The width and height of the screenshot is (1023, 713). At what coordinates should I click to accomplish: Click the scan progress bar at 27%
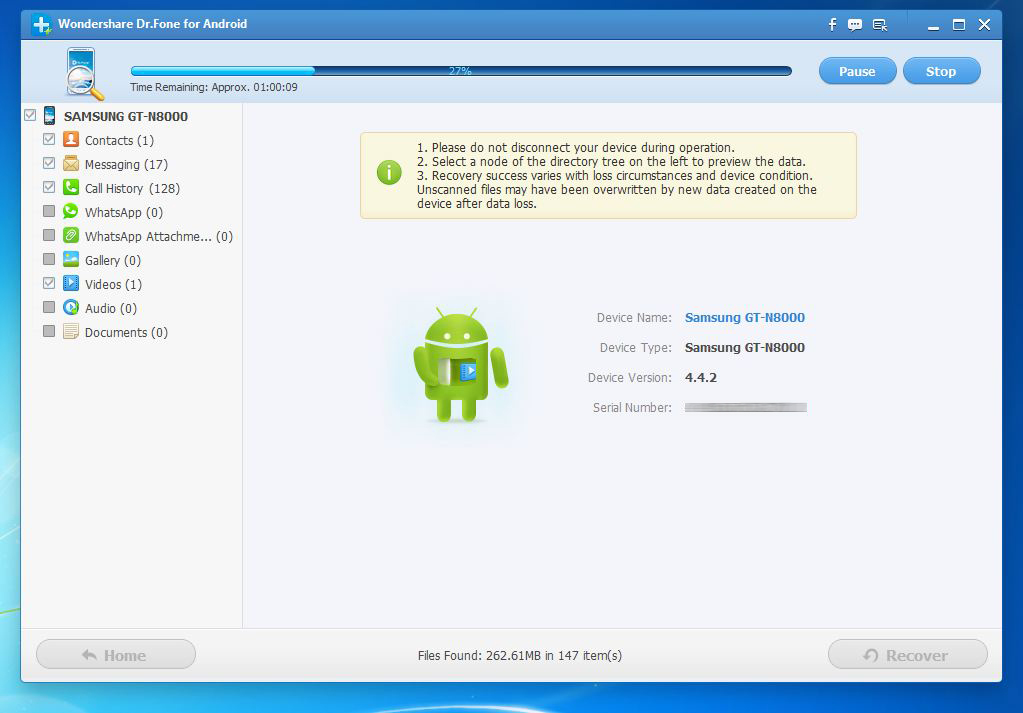(x=461, y=70)
